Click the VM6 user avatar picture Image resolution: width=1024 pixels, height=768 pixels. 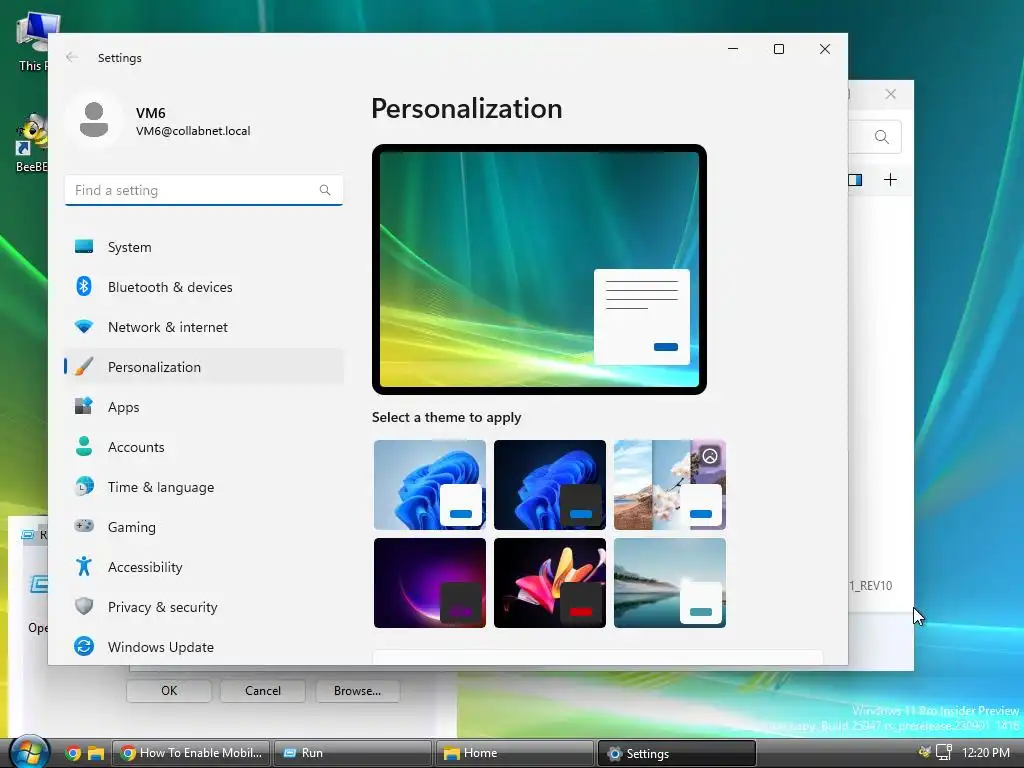(x=94, y=120)
